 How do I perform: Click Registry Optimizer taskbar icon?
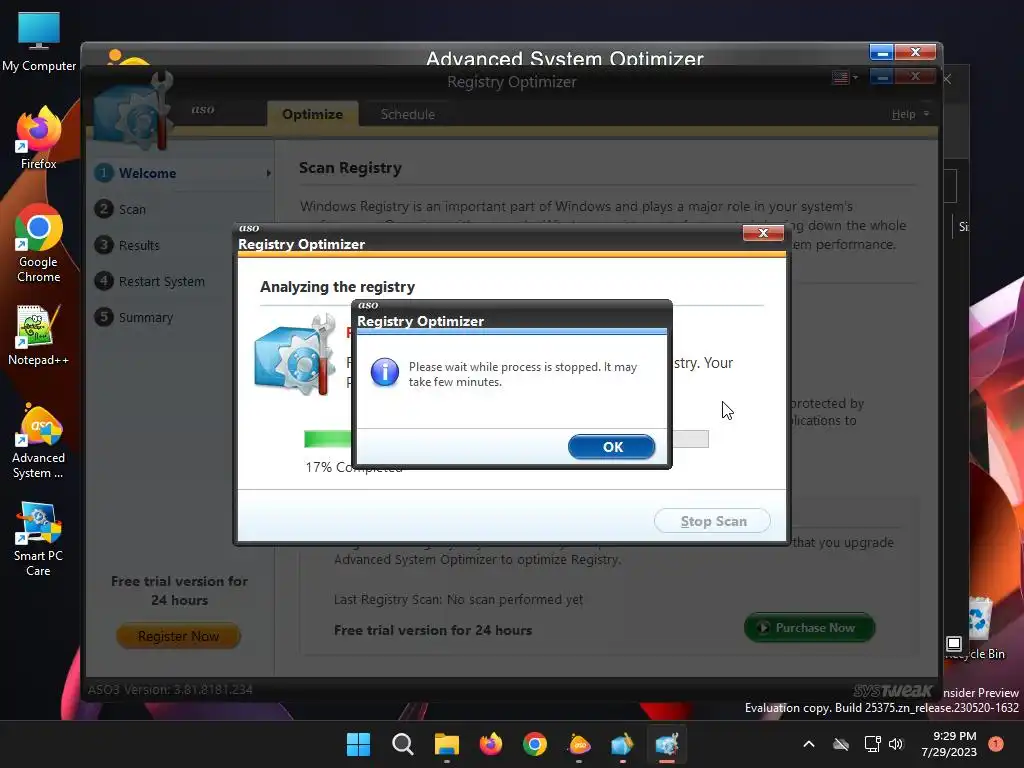point(667,744)
